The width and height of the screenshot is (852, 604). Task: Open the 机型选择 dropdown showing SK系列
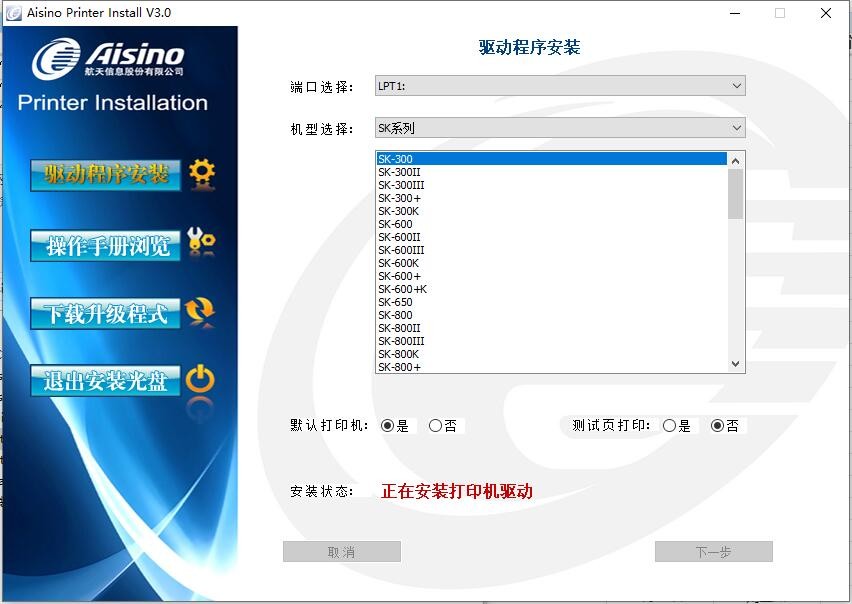tap(560, 127)
